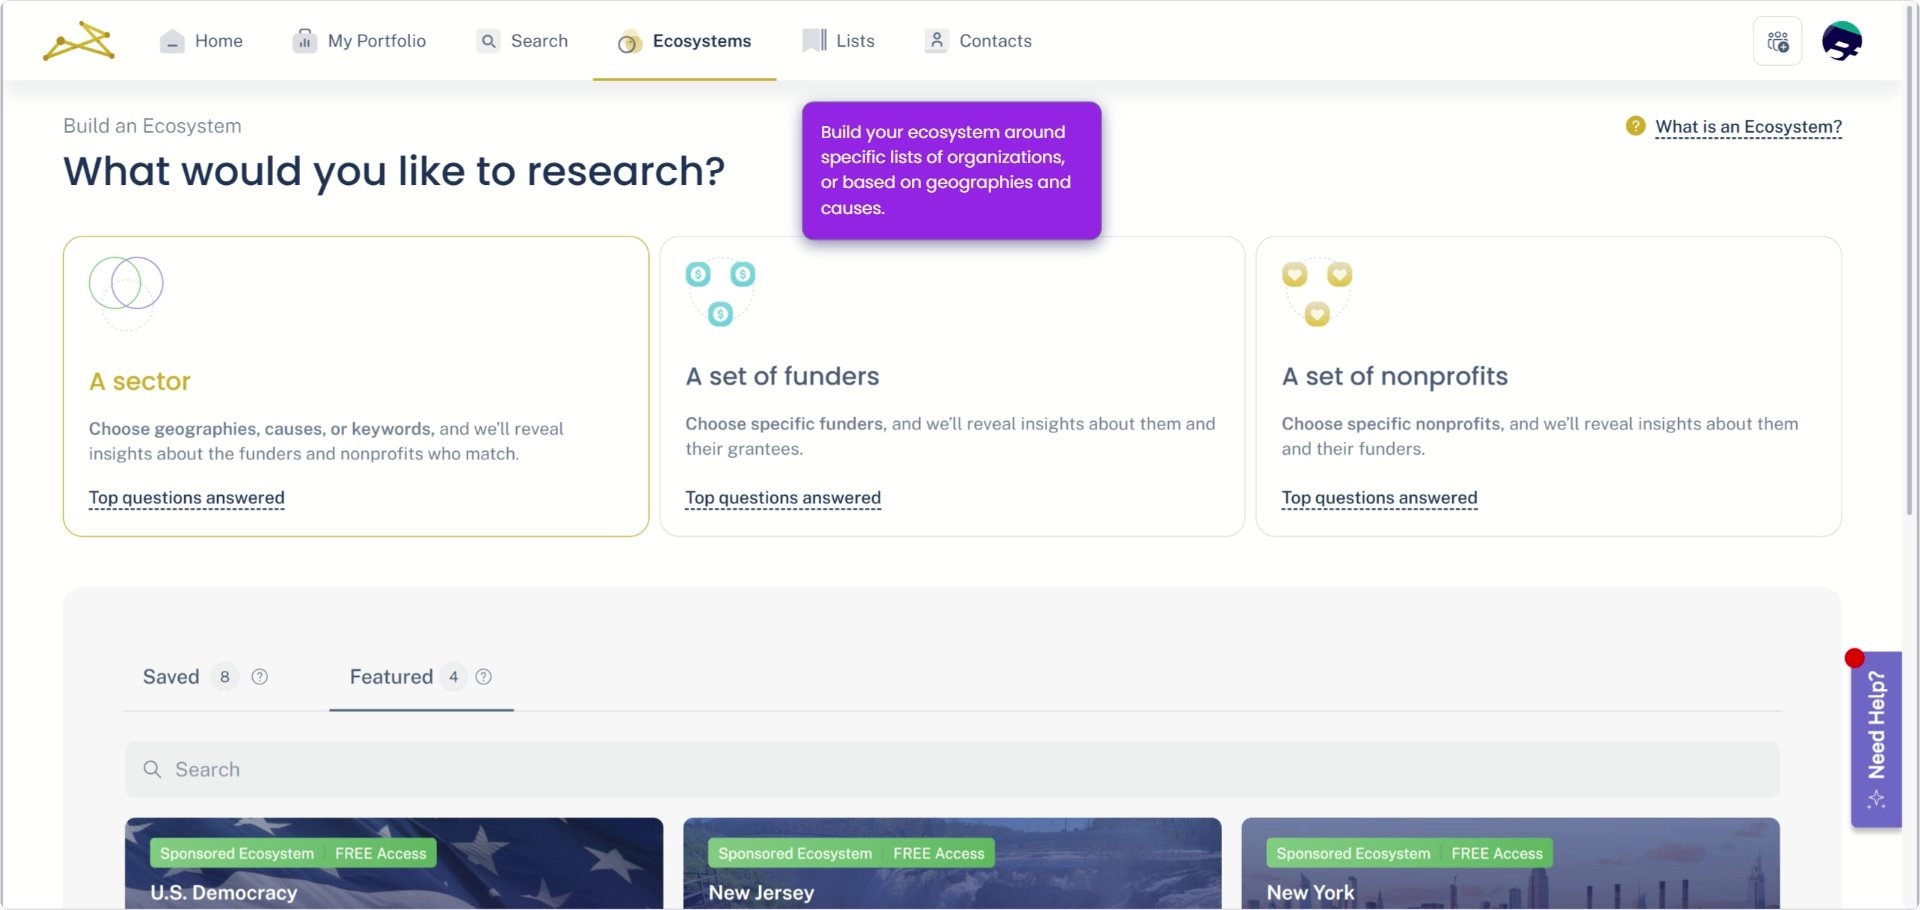The width and height of the screenshot is (1920, 910).
Task: Click the yellow question icon before What is an Ecosystem
Action: pos(1636,126)
